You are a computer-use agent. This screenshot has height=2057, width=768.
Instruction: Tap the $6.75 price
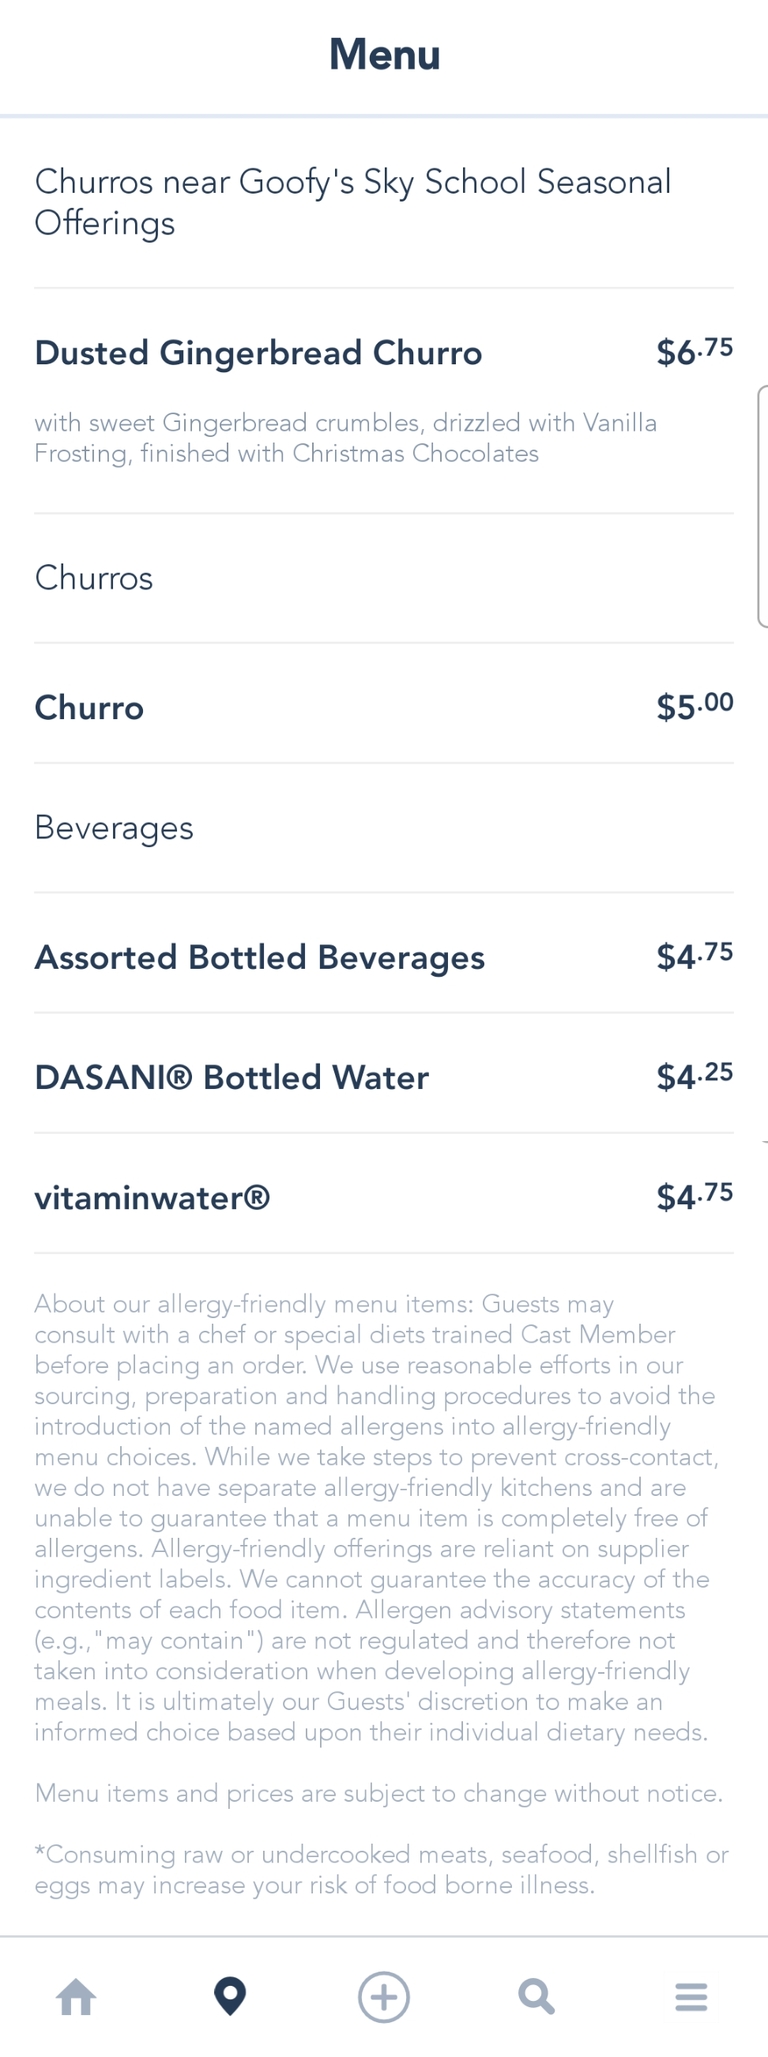point(694,352)
